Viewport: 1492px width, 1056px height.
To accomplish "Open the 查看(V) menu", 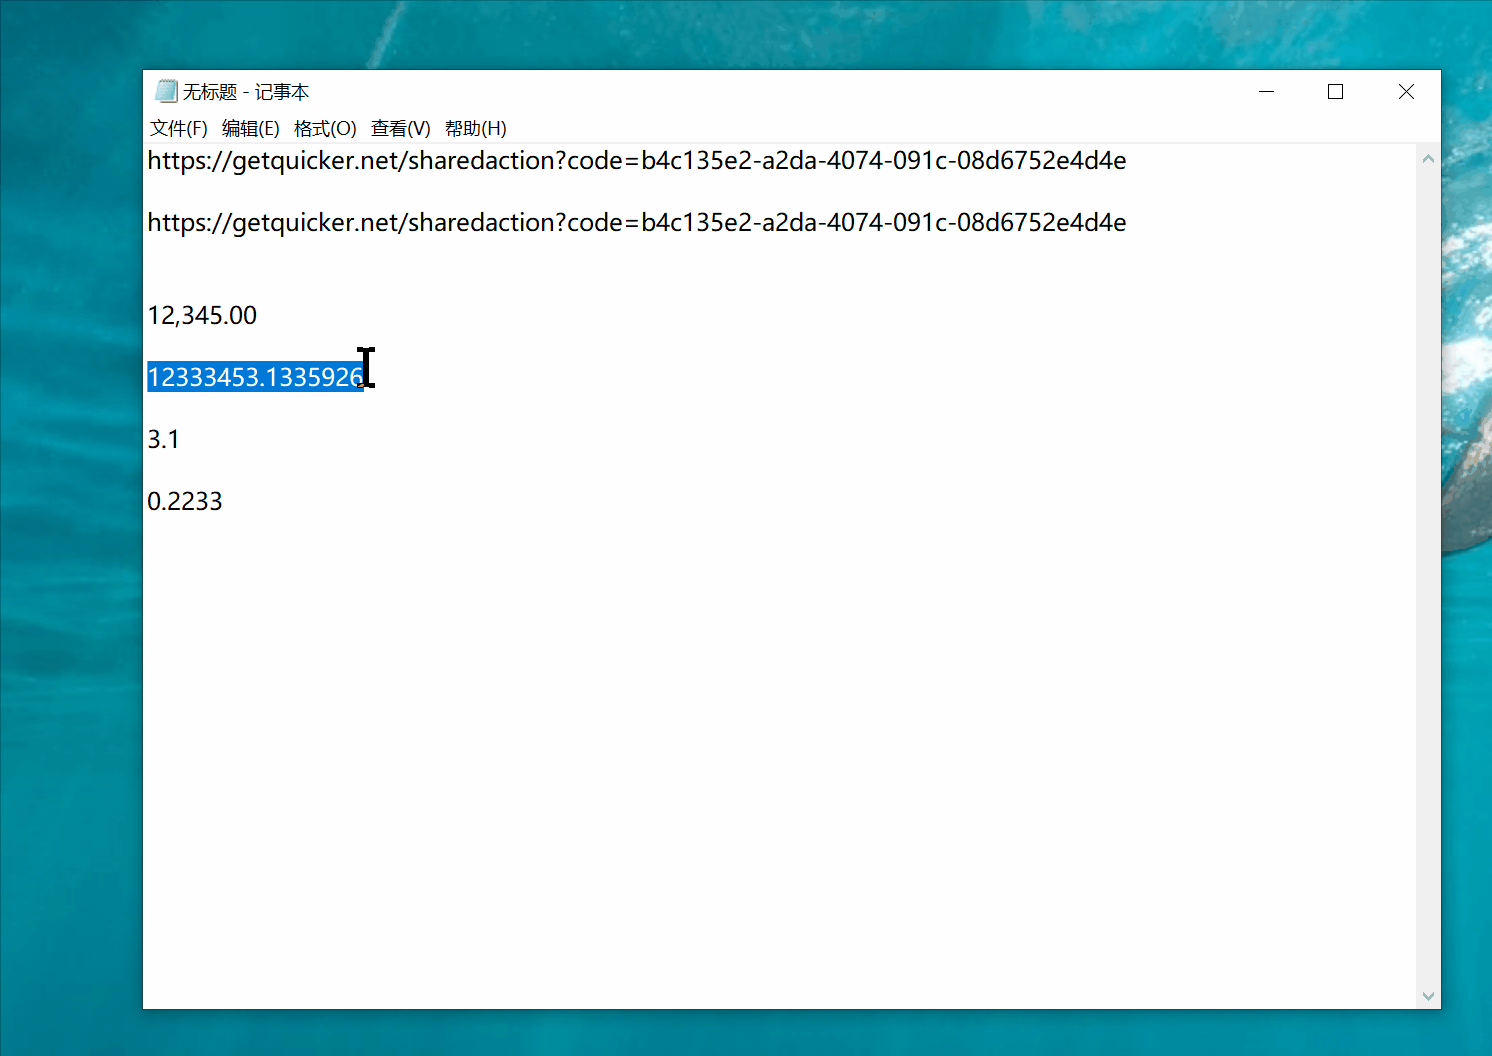I will pyautogui.click(x=400, y=128).
